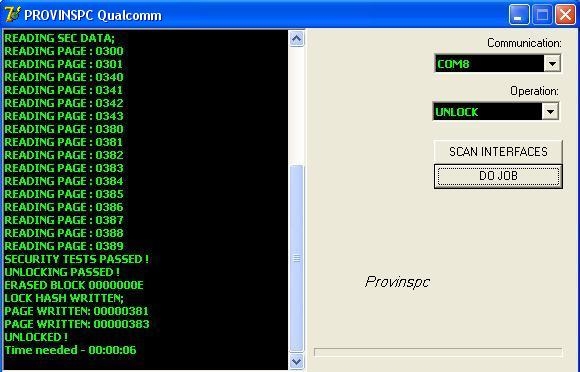Click the 'ERASED BLOCK 0000000E' line
580x372 pixels.
coord(74,285)
